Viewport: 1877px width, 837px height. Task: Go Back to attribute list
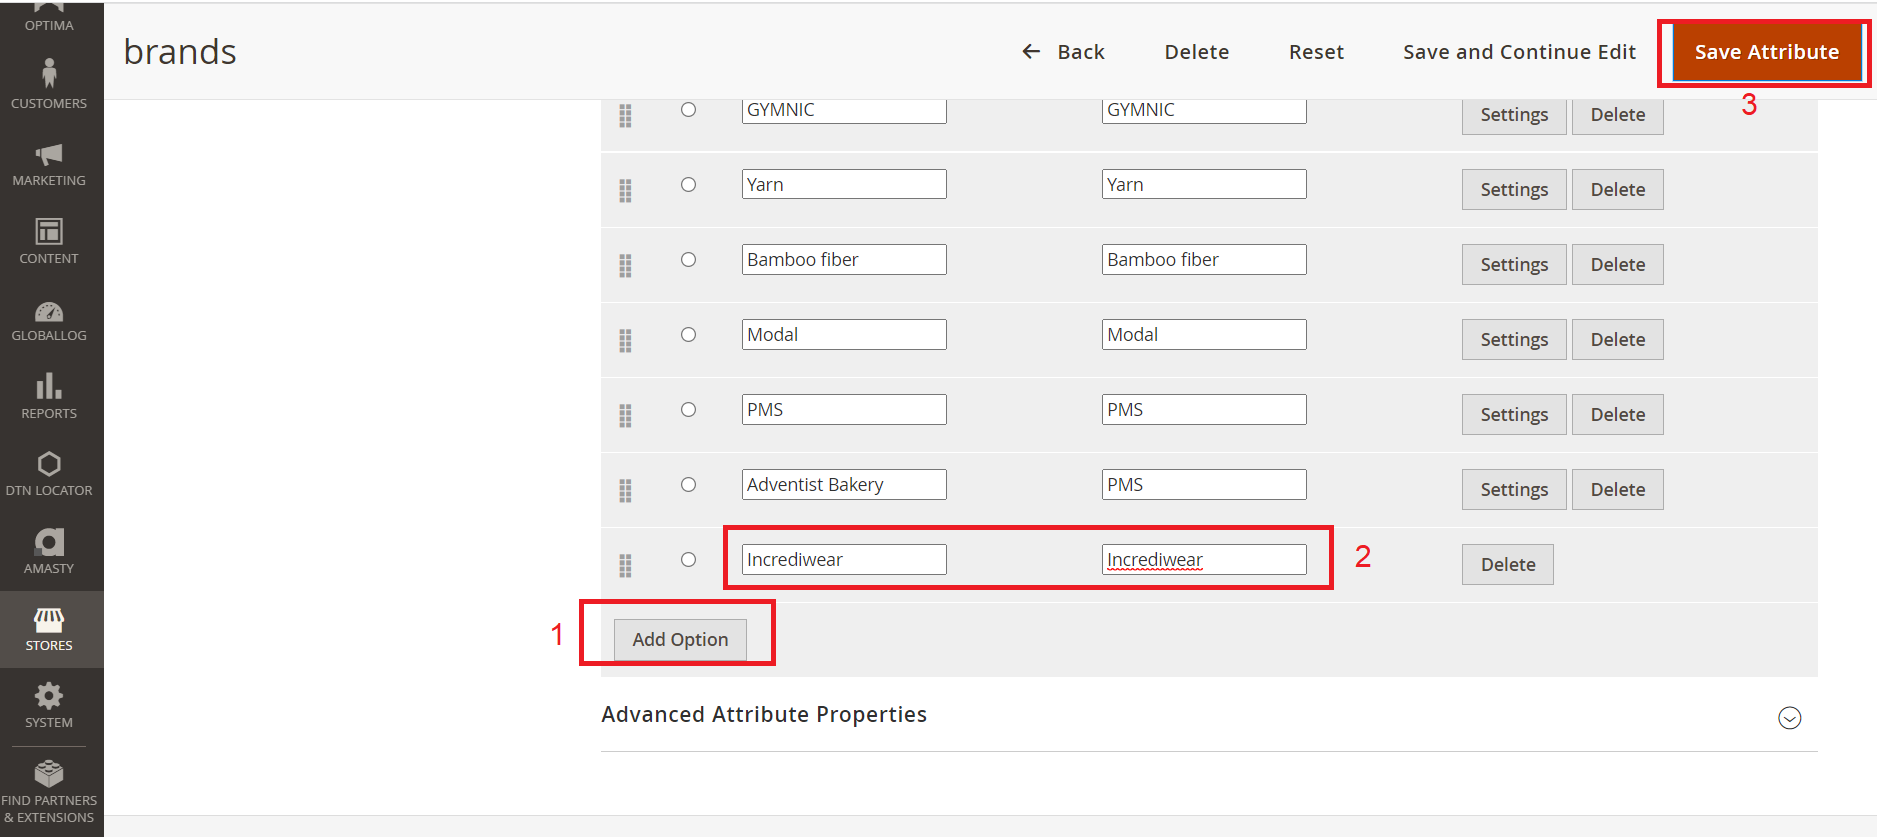(x=1062, y=52)
